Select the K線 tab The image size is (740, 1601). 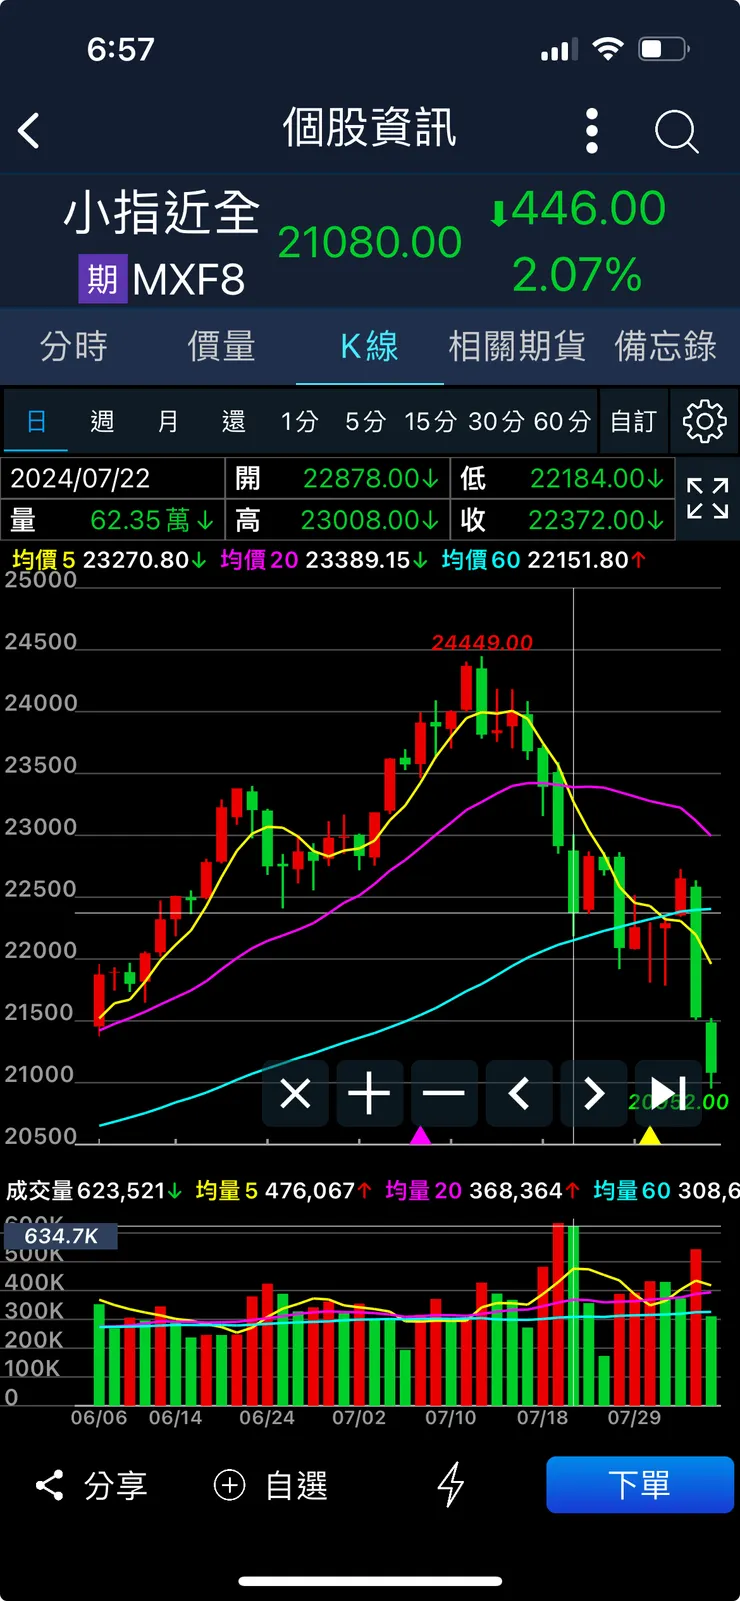[x=370, y=346]
